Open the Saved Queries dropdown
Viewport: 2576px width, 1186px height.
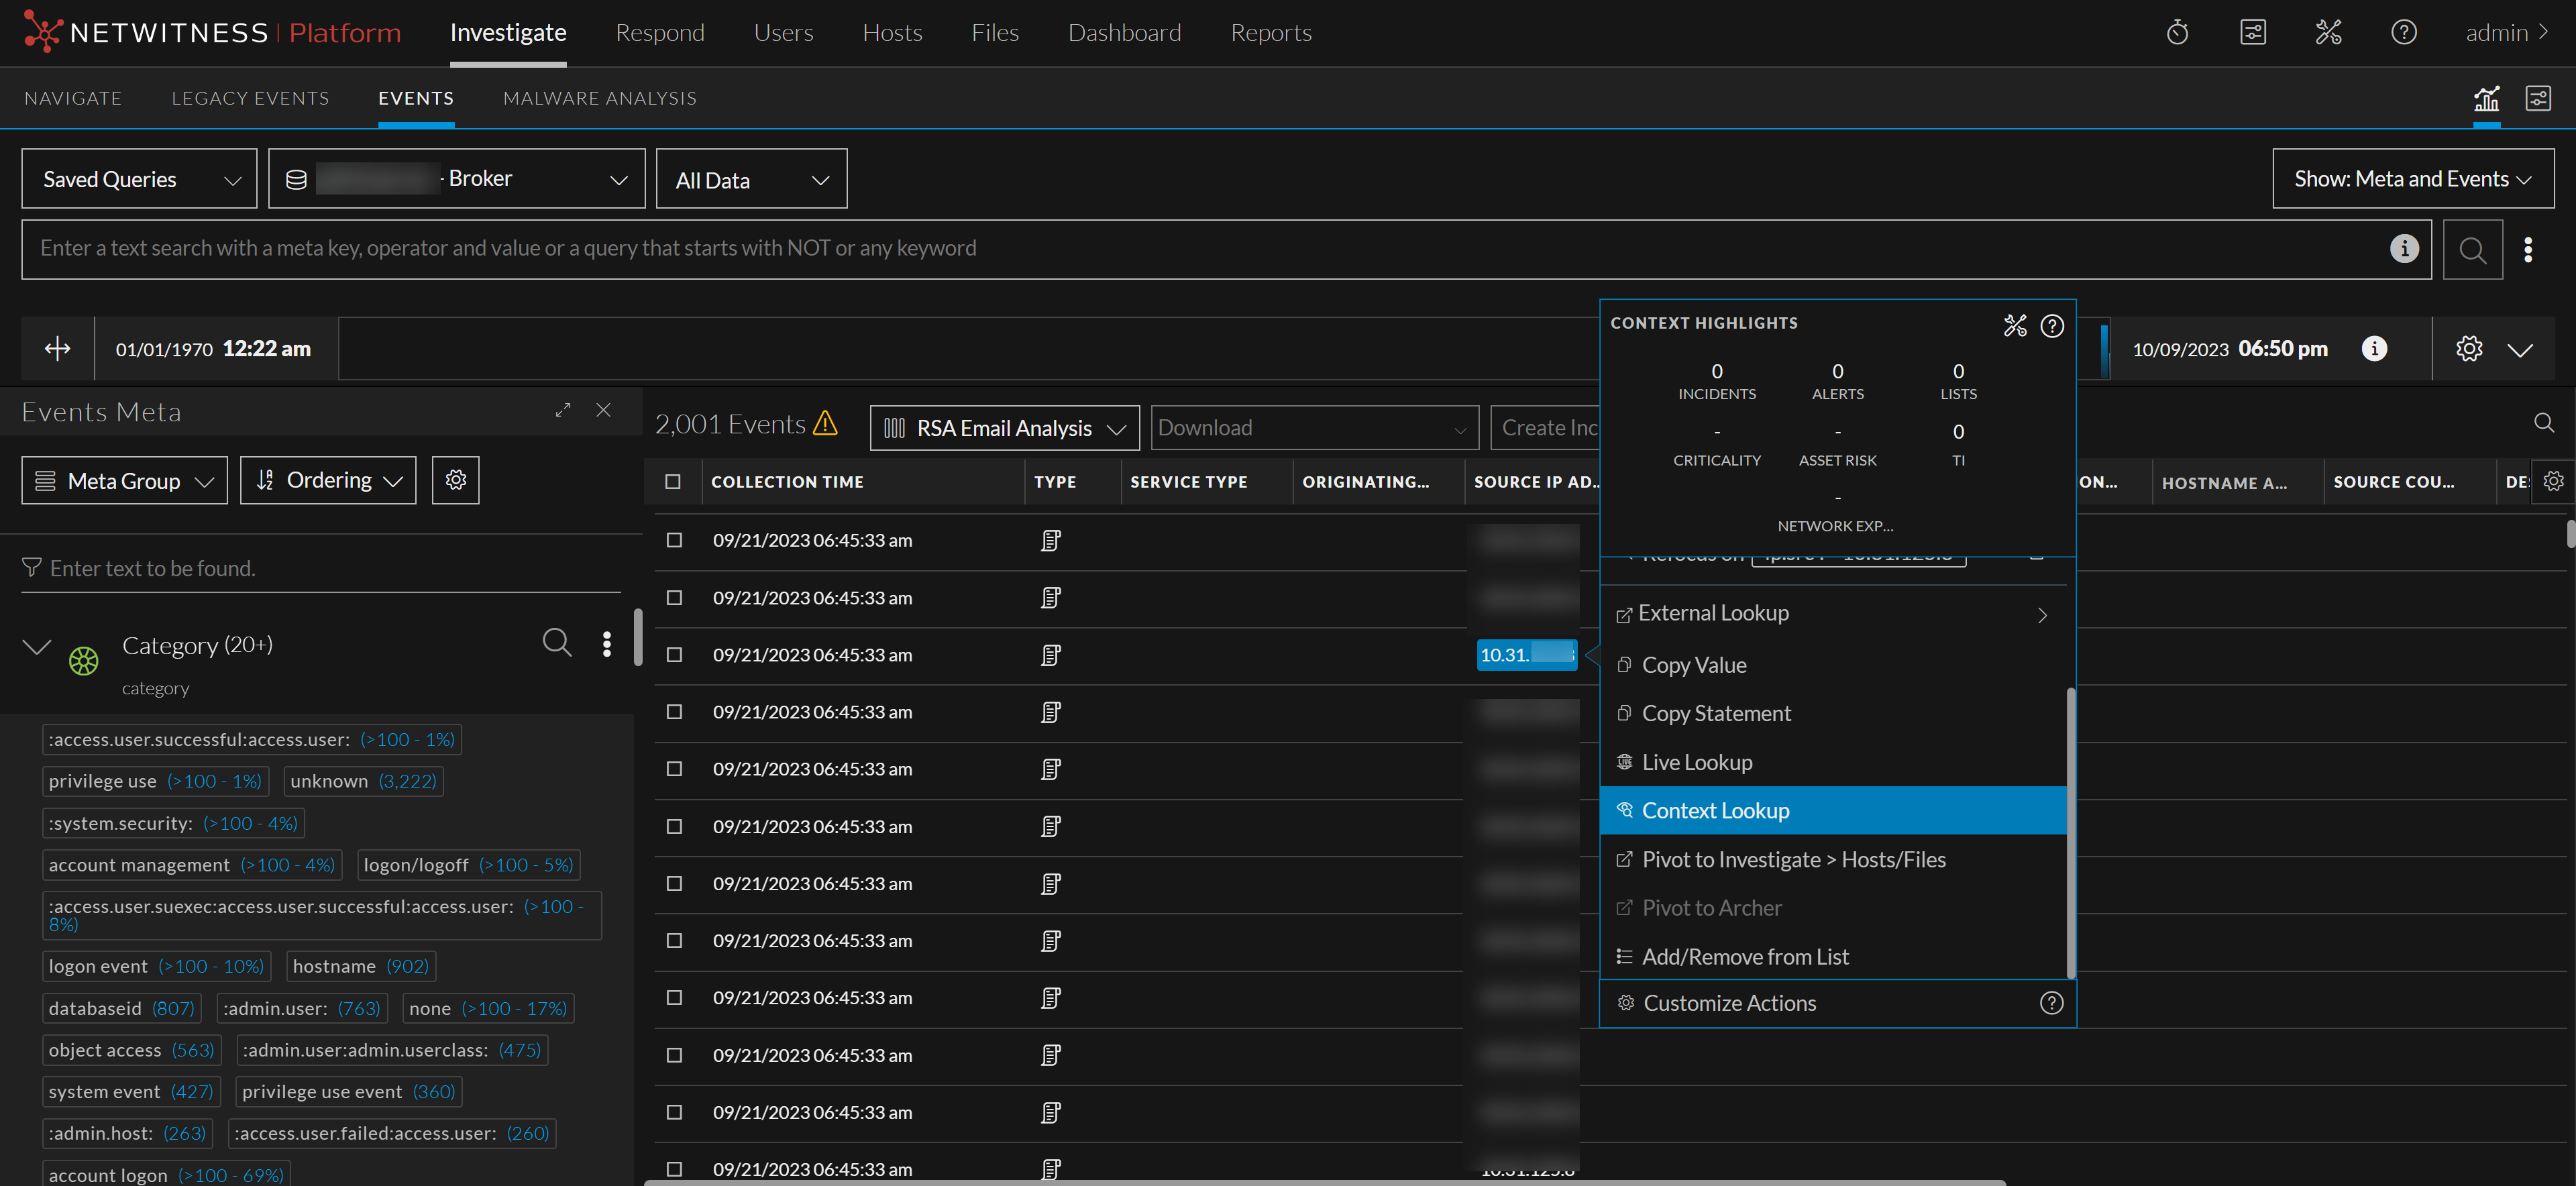click(x=139, y=180)
